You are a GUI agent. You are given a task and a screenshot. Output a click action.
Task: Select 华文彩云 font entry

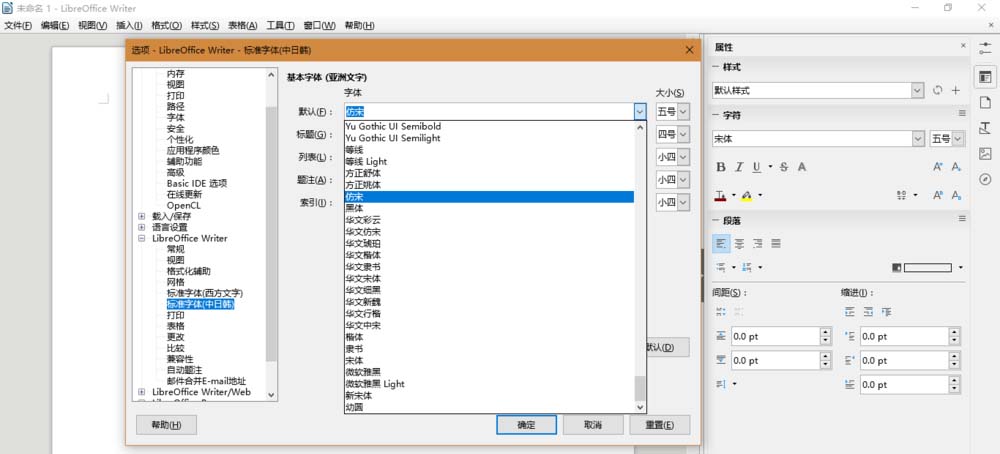(x=489, y=220)
